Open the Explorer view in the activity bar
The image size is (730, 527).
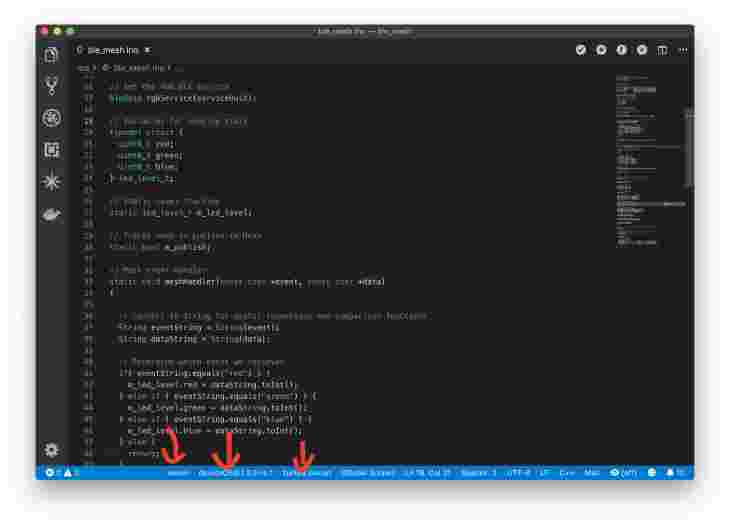(51, 55)
